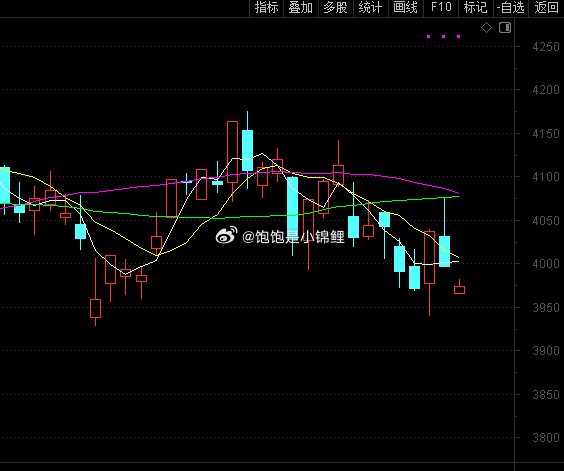564x471 pixels.
Task: Click the 4050 price axis label
Action: (x=546, y=221)
